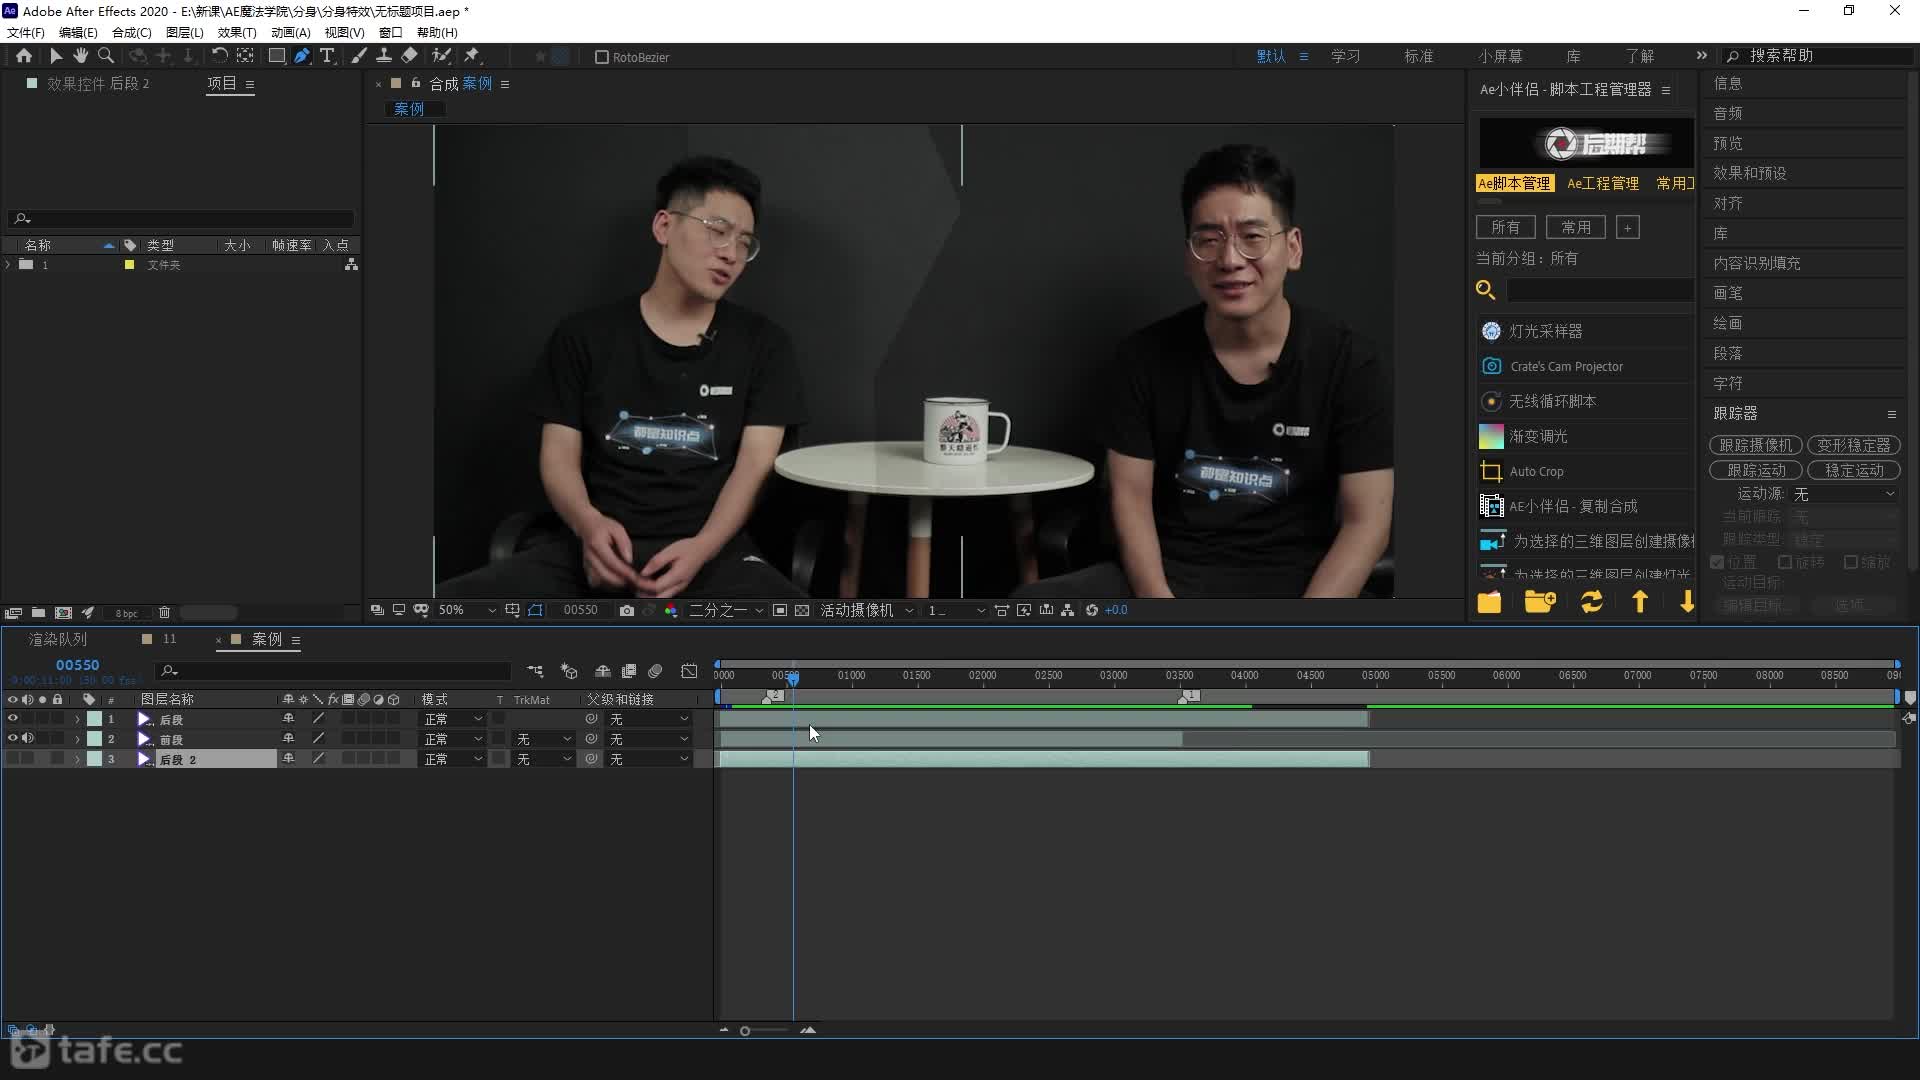Image resolution: width=1920 pixels, height=1080 pixels.
Task: Click the snapshot camera icon in viewer
Action: pyautogui.click(x=627, y=610)
